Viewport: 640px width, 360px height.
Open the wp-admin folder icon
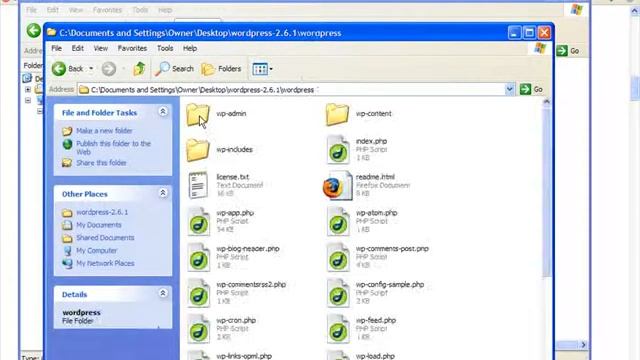[198, 114]
